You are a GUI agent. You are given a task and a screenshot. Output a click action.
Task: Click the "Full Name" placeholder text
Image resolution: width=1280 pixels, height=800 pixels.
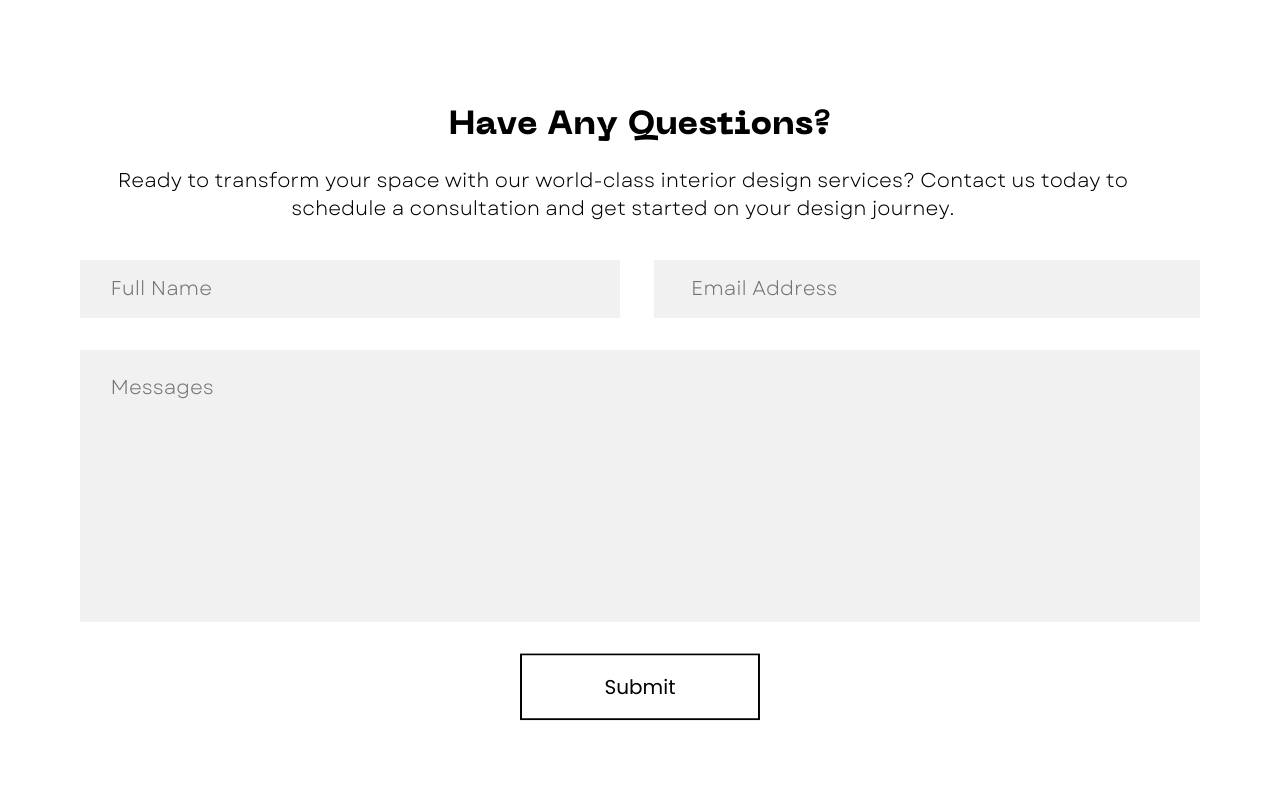tap(161, 289)
